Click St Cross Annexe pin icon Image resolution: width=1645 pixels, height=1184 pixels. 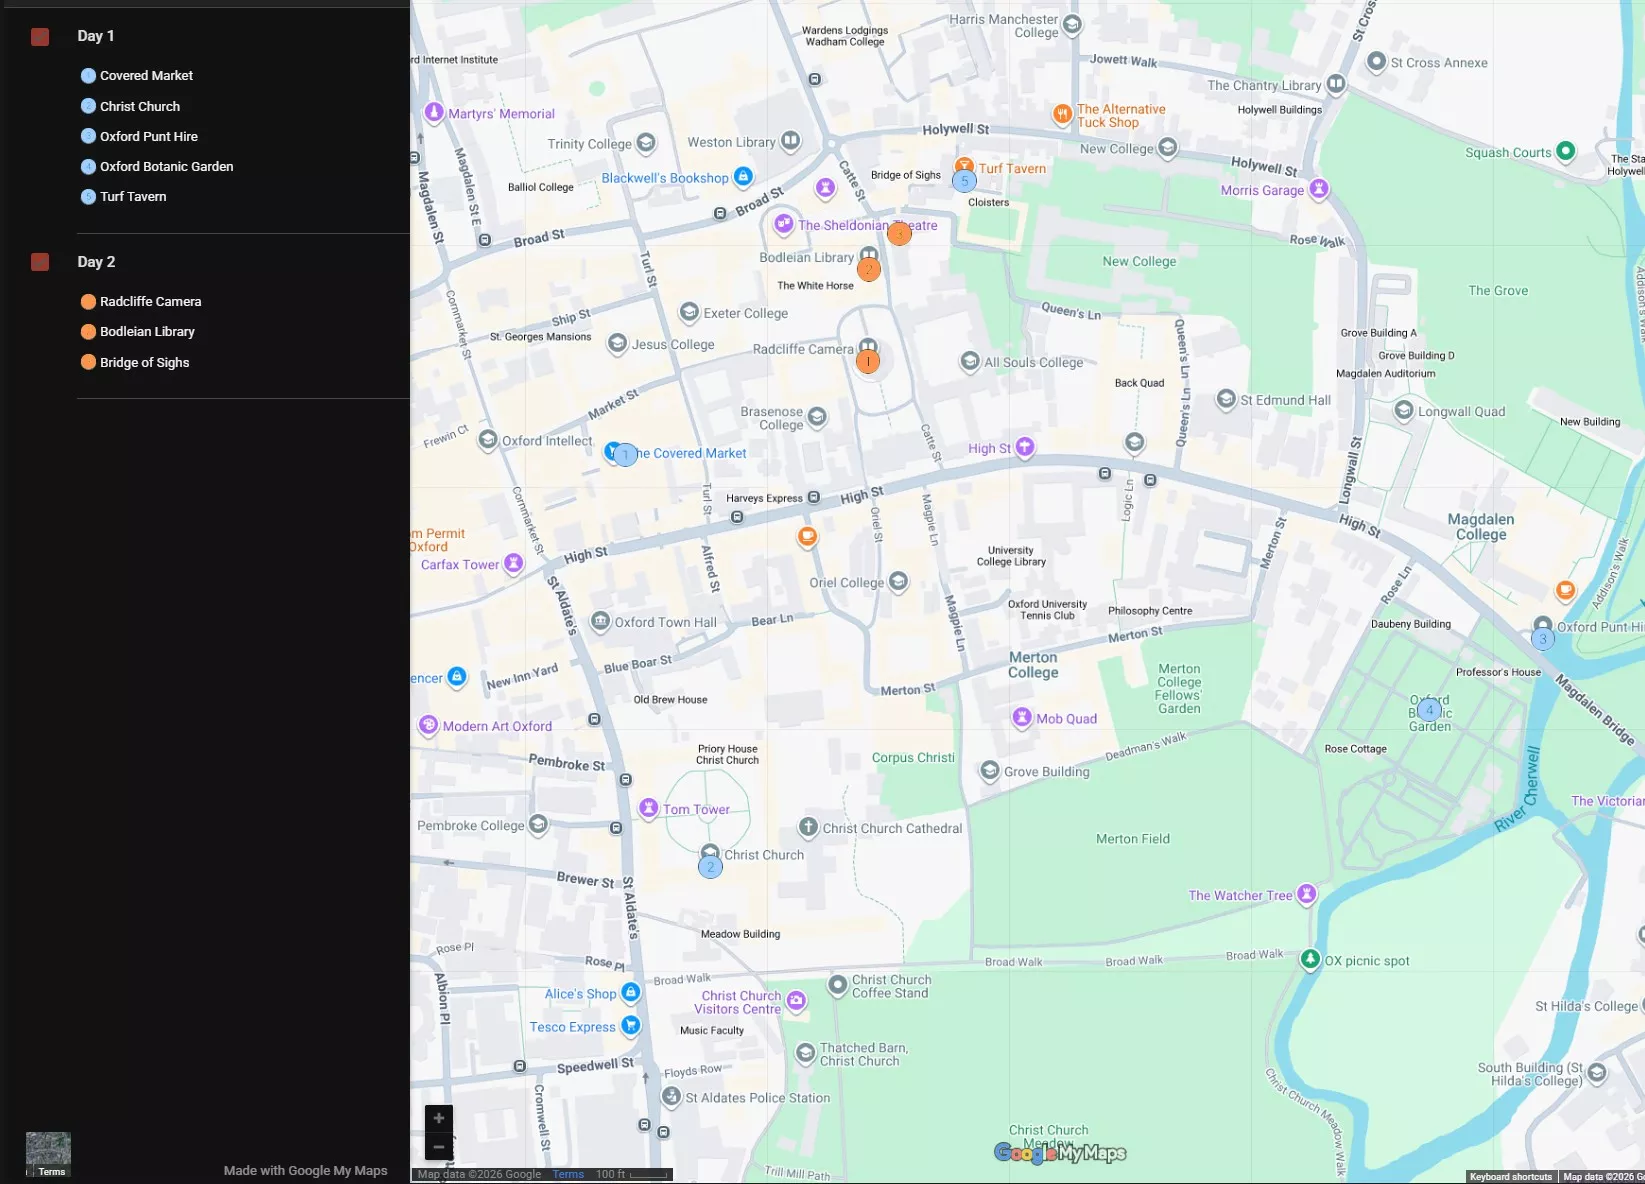point(1376,62)
